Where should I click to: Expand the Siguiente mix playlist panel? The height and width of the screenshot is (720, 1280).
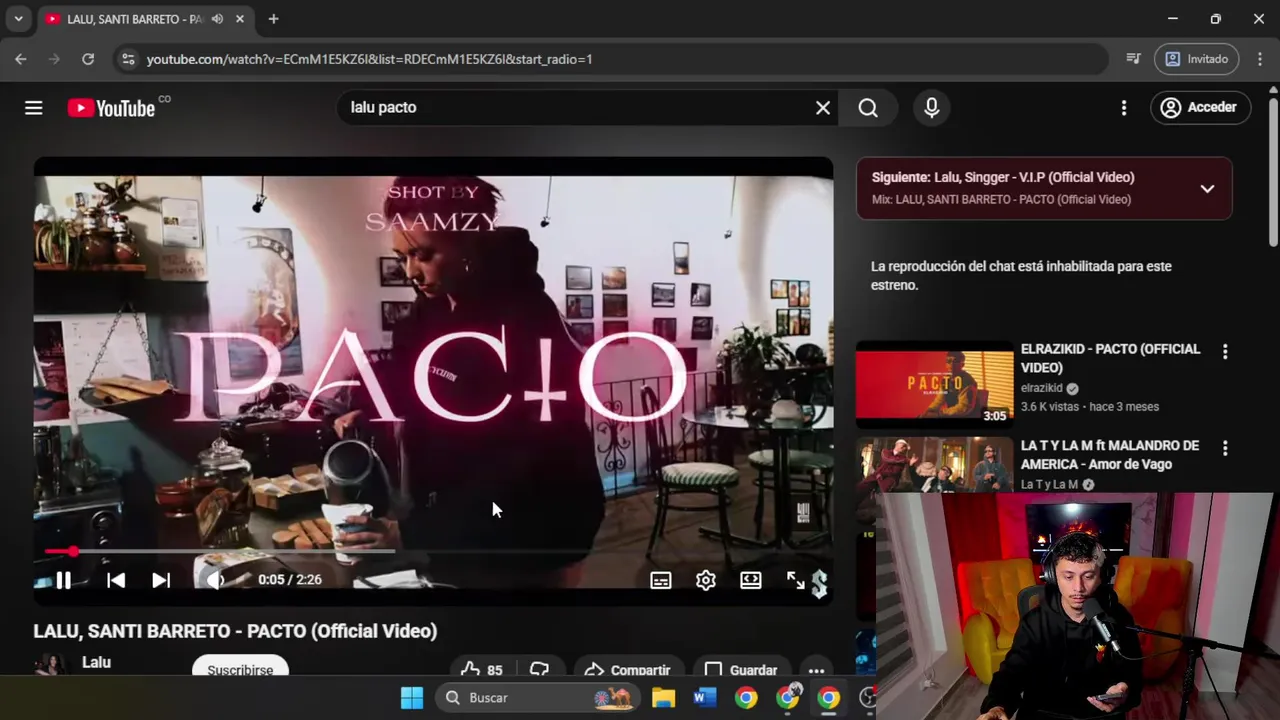click(x=1207, y=189)
